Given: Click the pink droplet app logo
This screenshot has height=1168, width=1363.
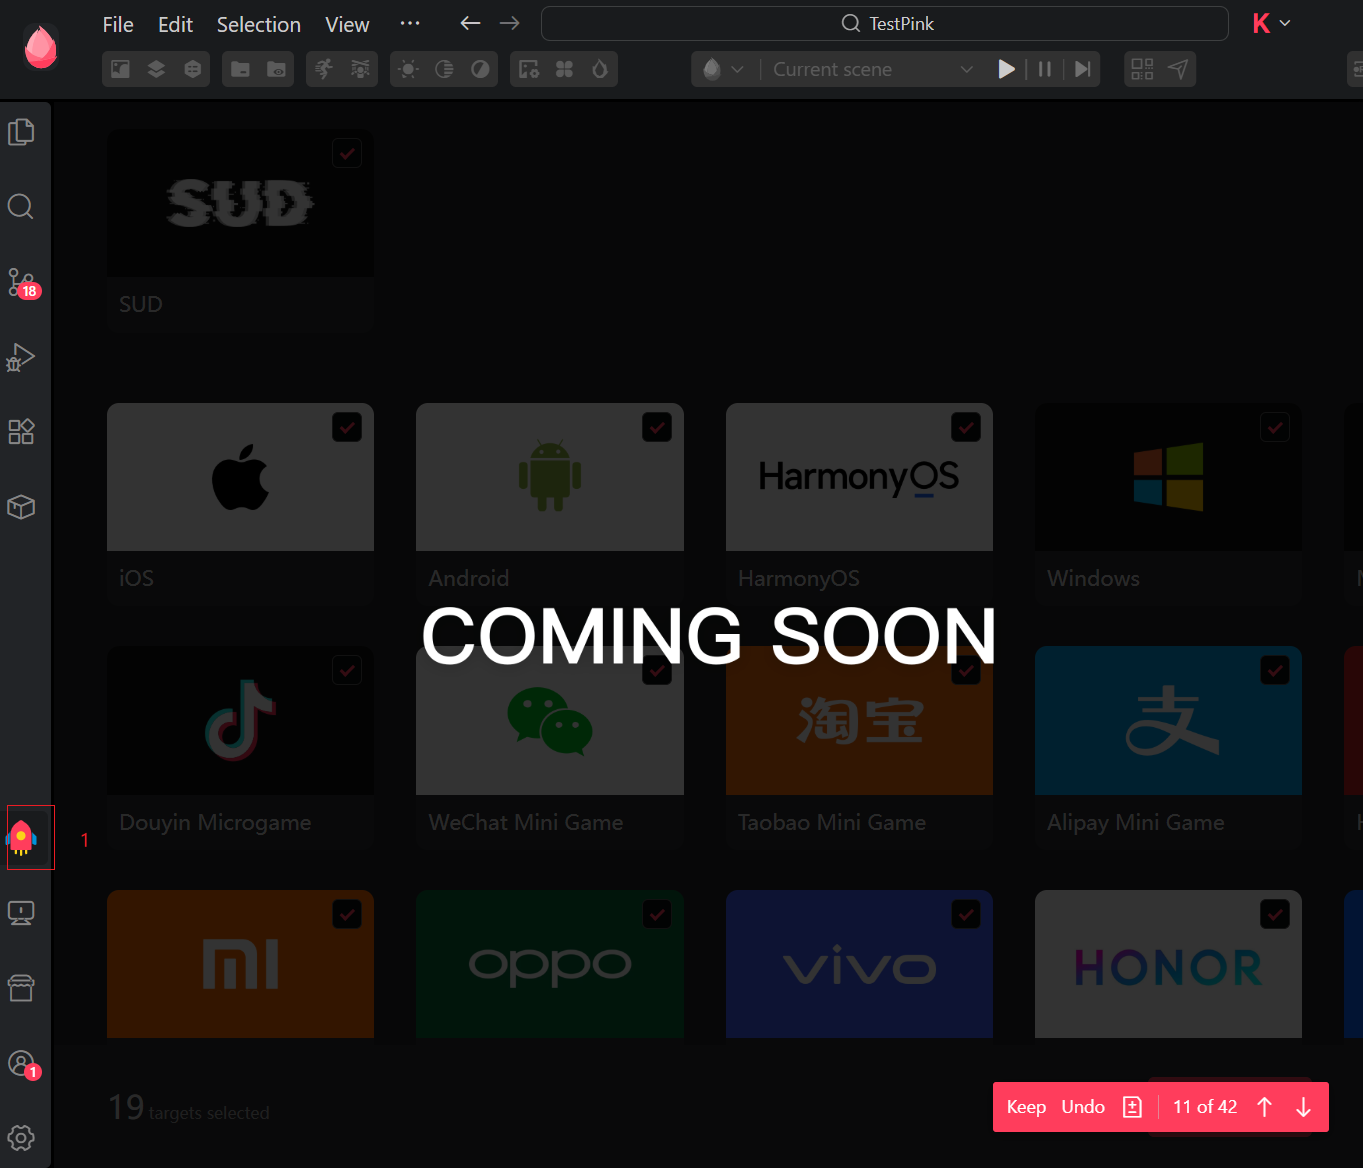Looking at the screenshot, I should pyautogui.click(x=41, y=47).
